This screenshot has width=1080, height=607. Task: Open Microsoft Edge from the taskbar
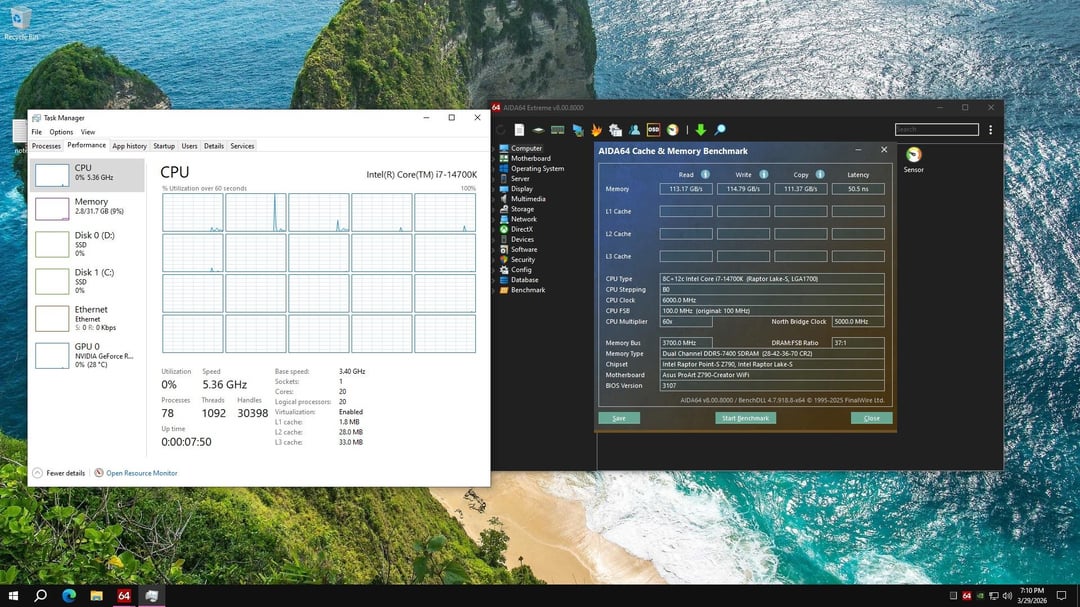[x=69, y=596]
